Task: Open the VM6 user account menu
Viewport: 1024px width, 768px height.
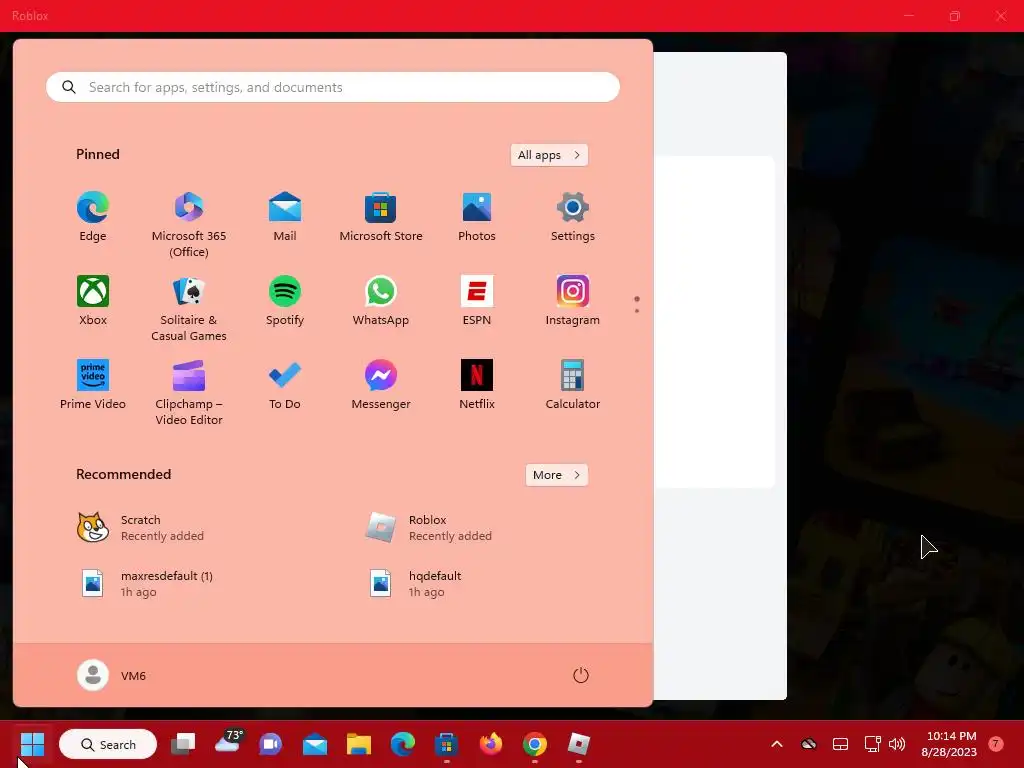Action: 112,675
